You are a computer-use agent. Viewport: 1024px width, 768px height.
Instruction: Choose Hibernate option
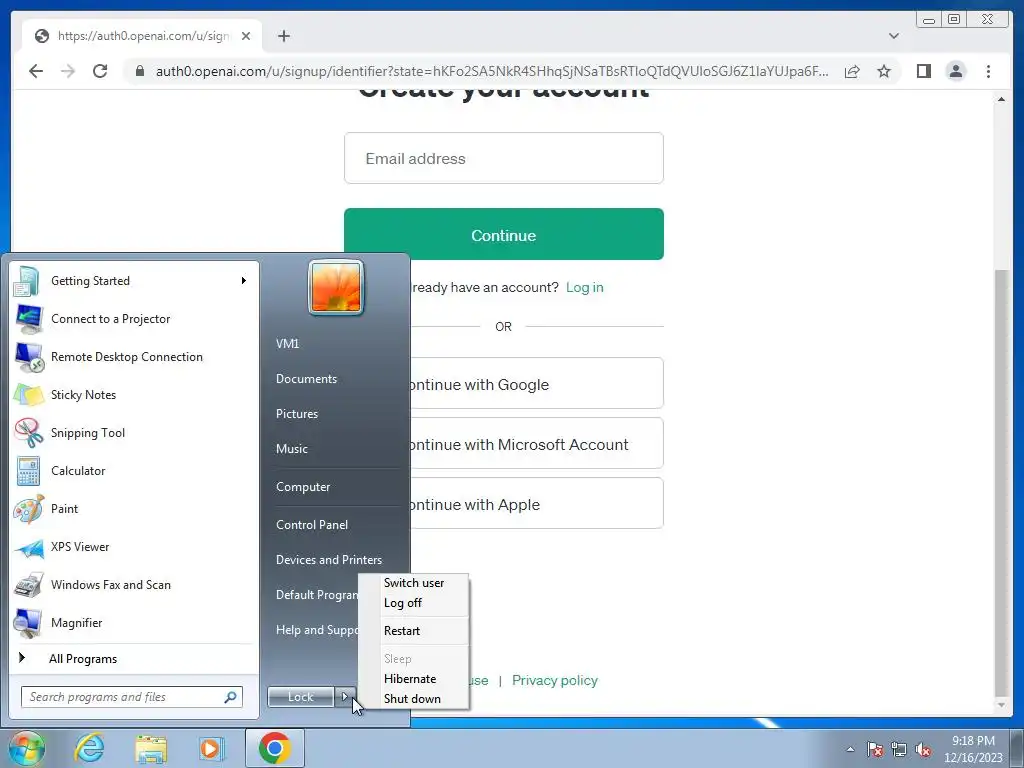pyautogui.click(x=413, y=679)
